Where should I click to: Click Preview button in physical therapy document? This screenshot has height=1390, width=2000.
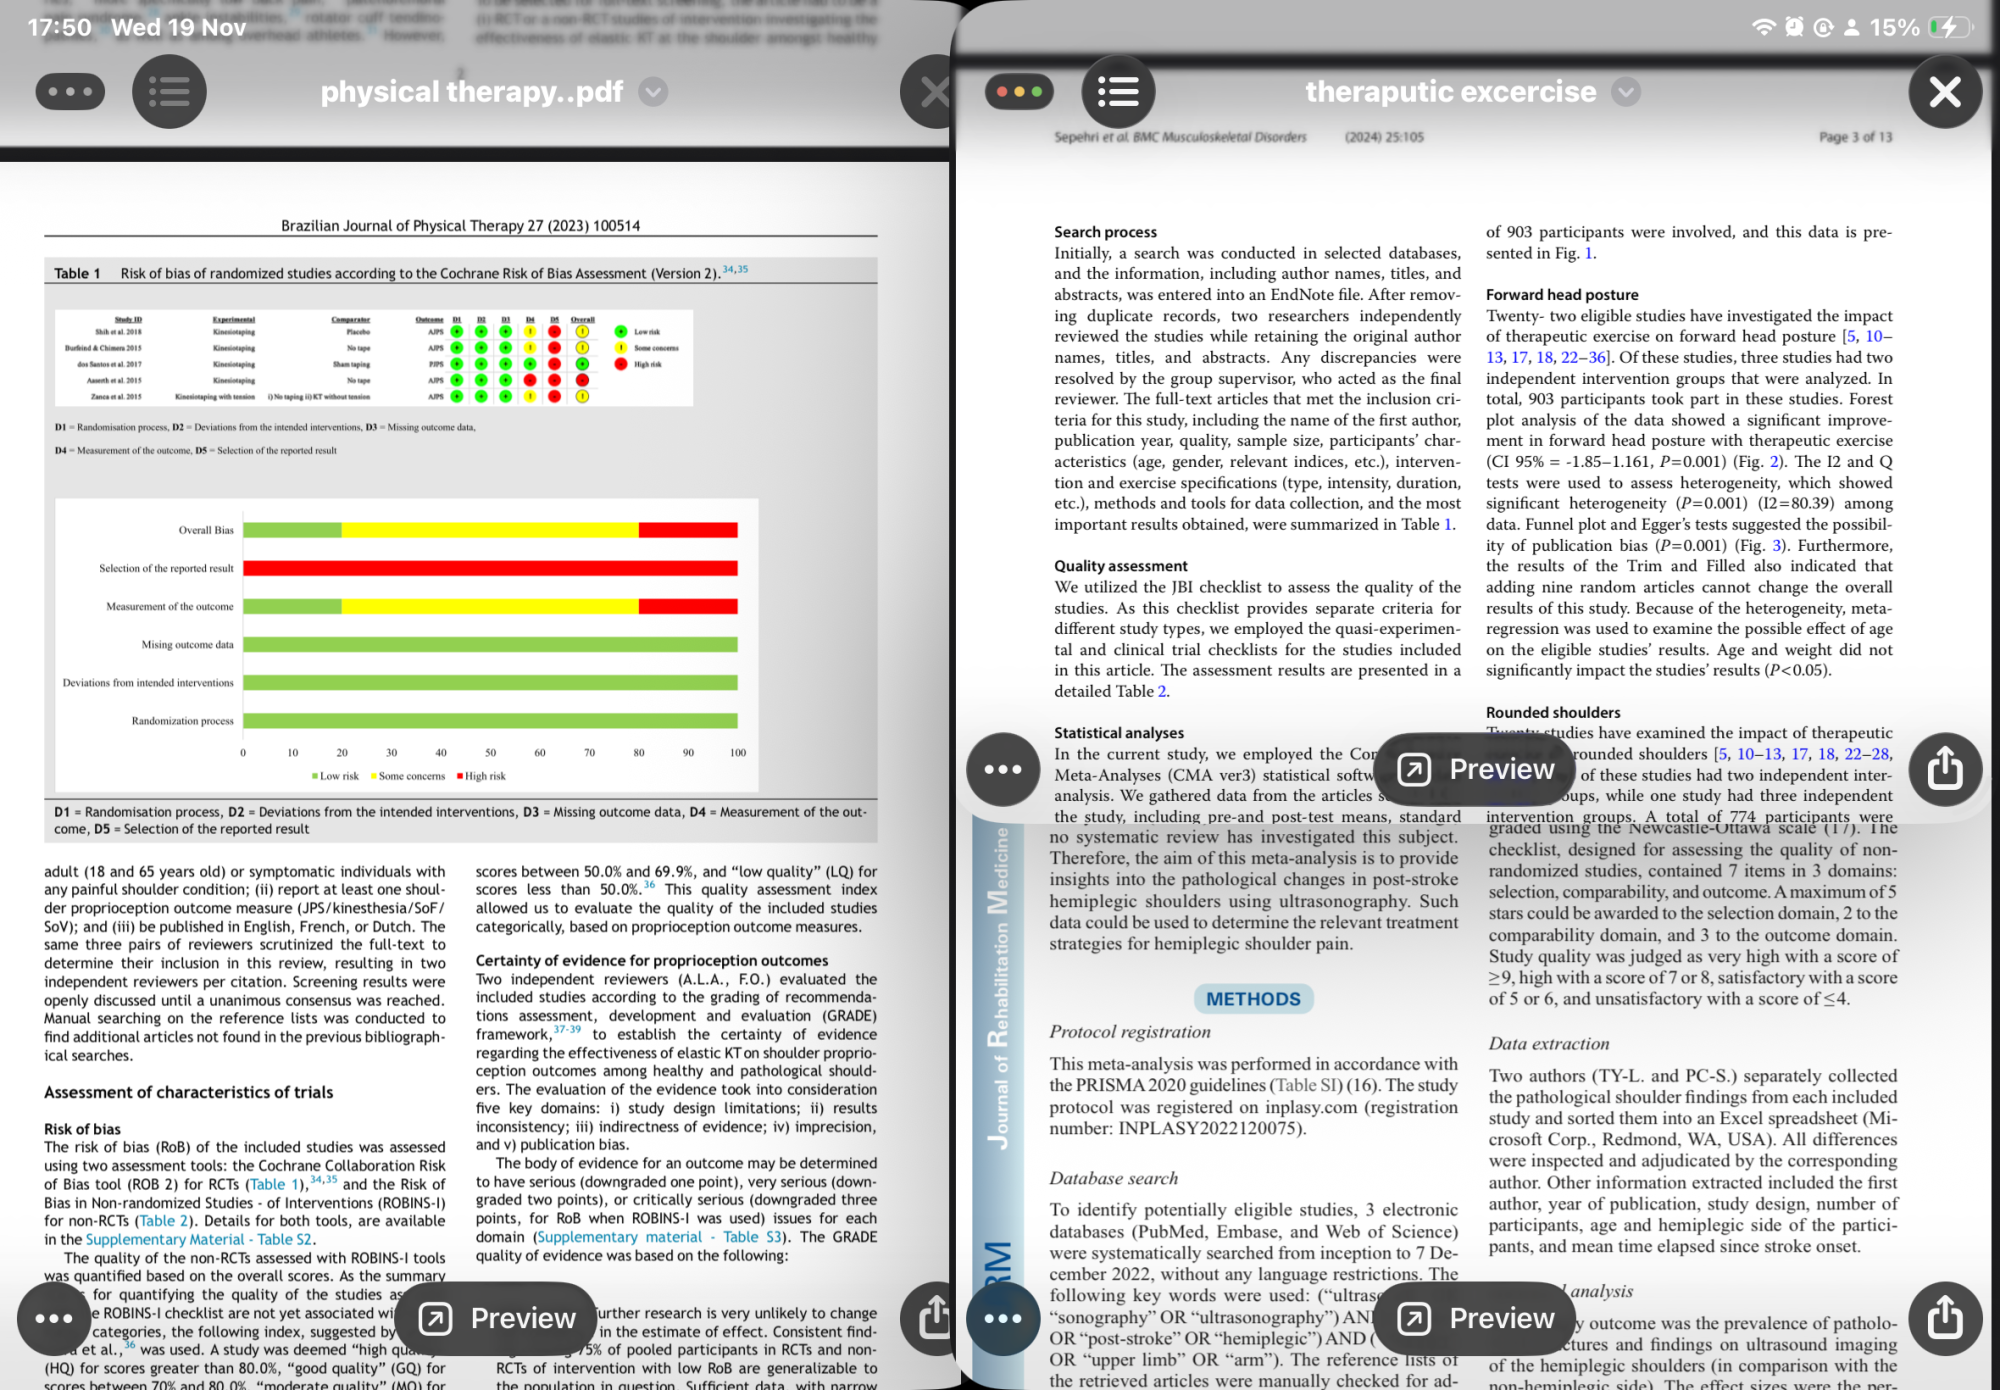pyautogui.click(x=496, y=1318)
